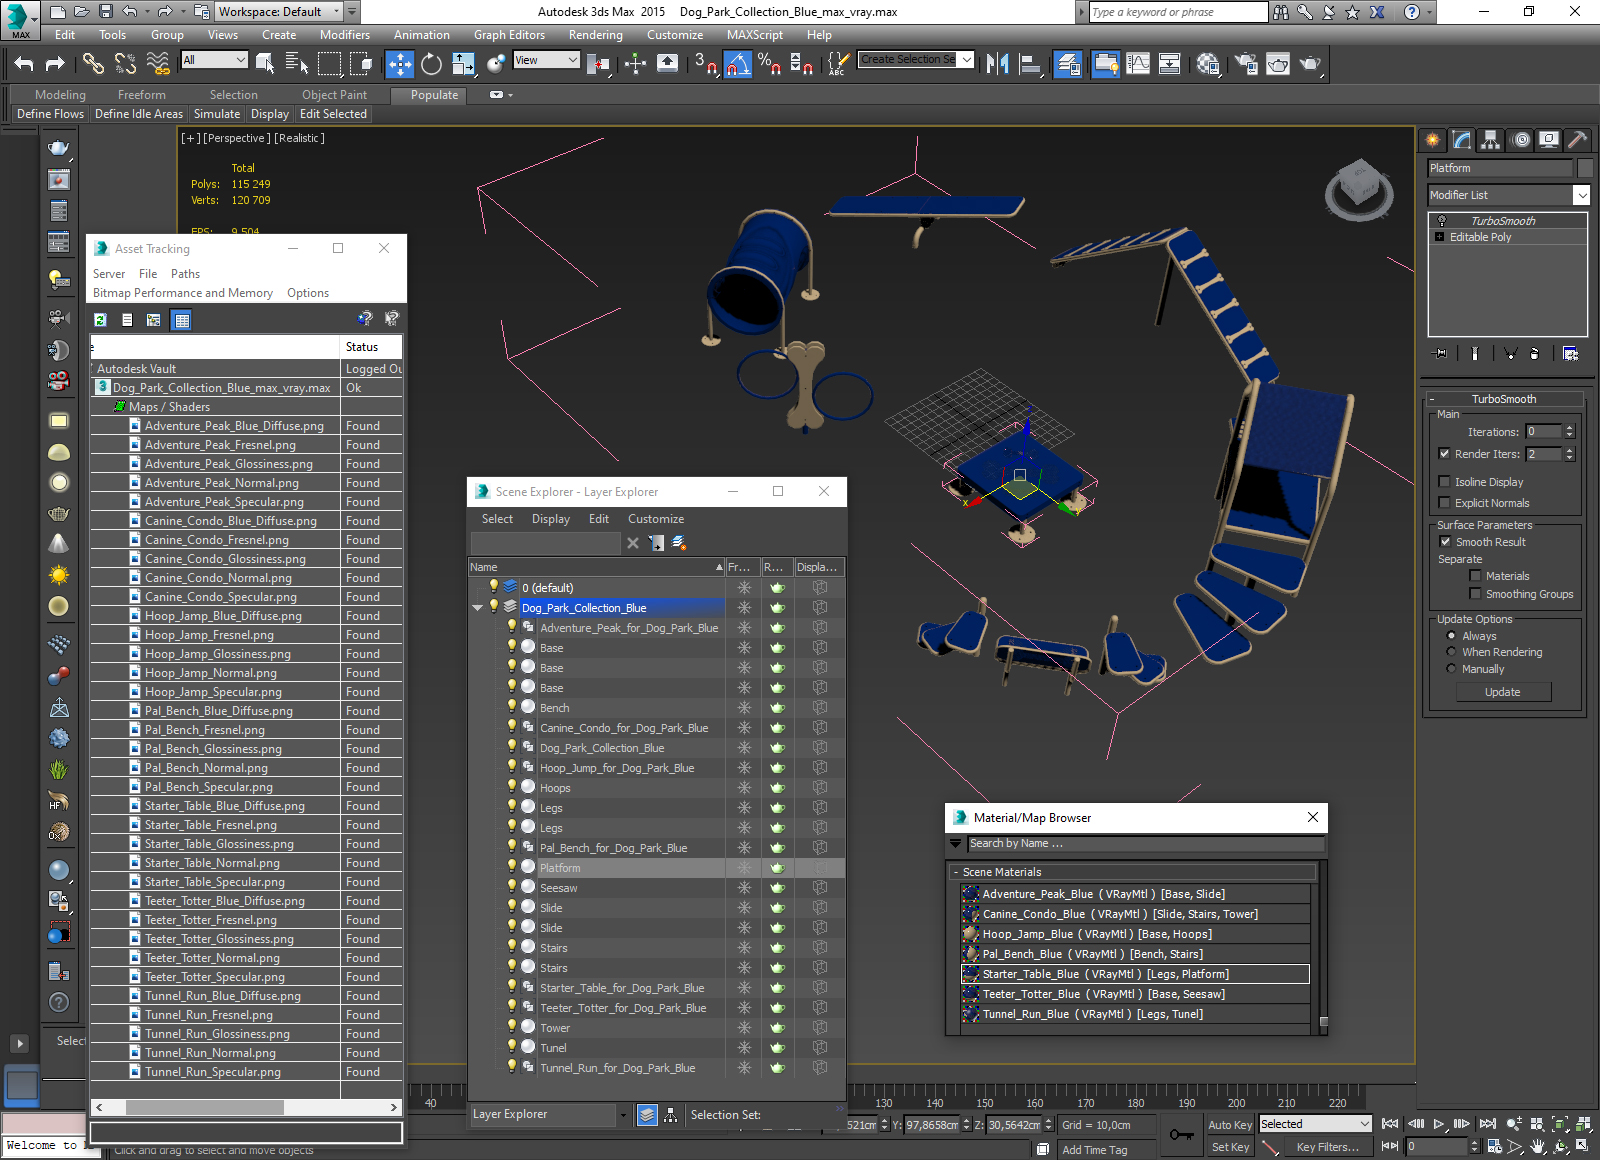Image resolution: width=1600 pixels, height=1160 pixels.
Task: Open the Schematic View icon
Action: point(1169,64)
